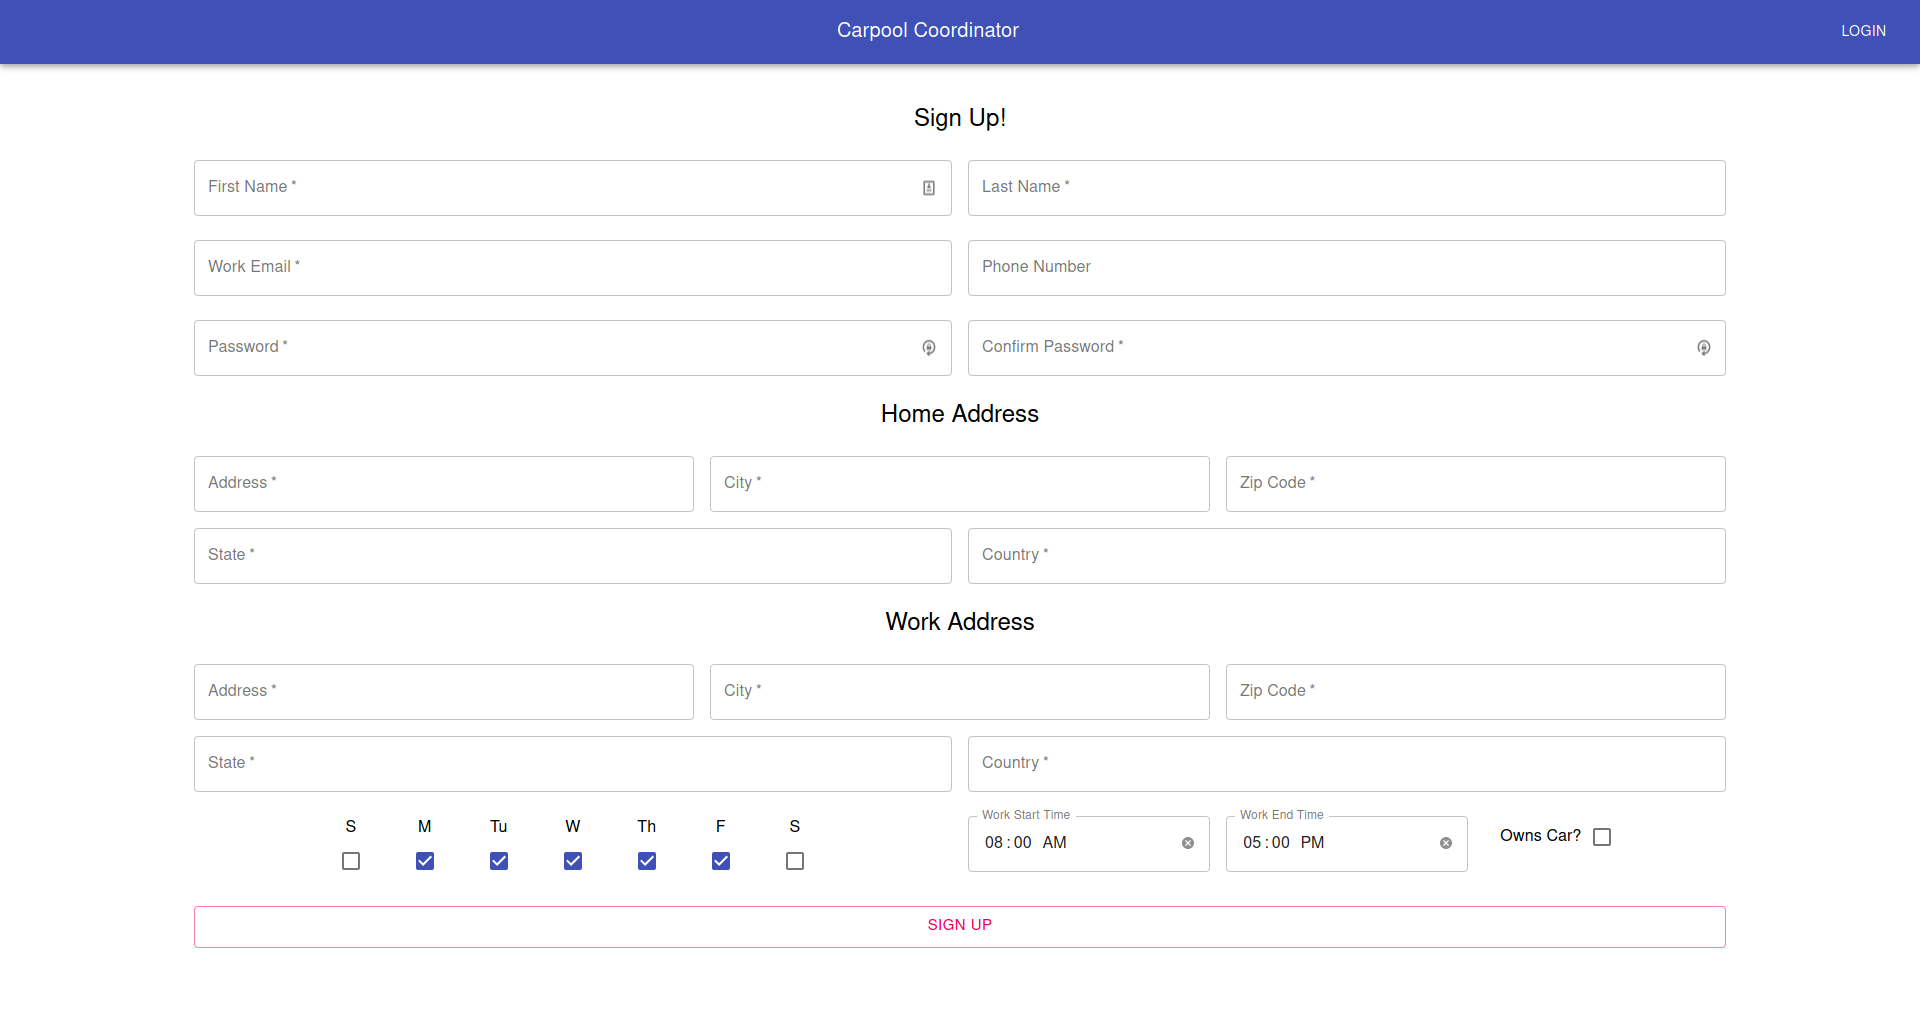
Task: Click the autofill icon in First Name field
Action: (x=929, y=188)
